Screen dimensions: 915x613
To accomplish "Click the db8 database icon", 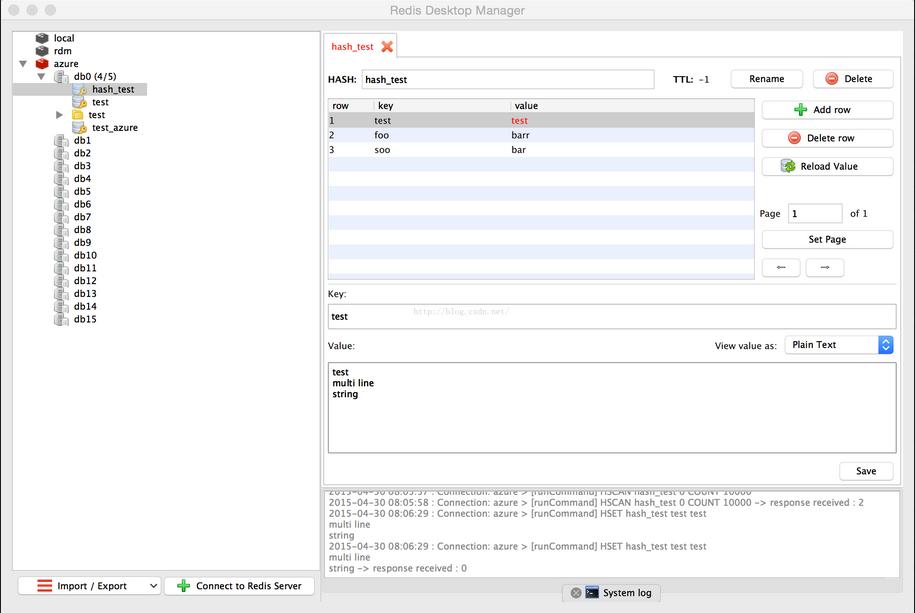I will 61,229.
